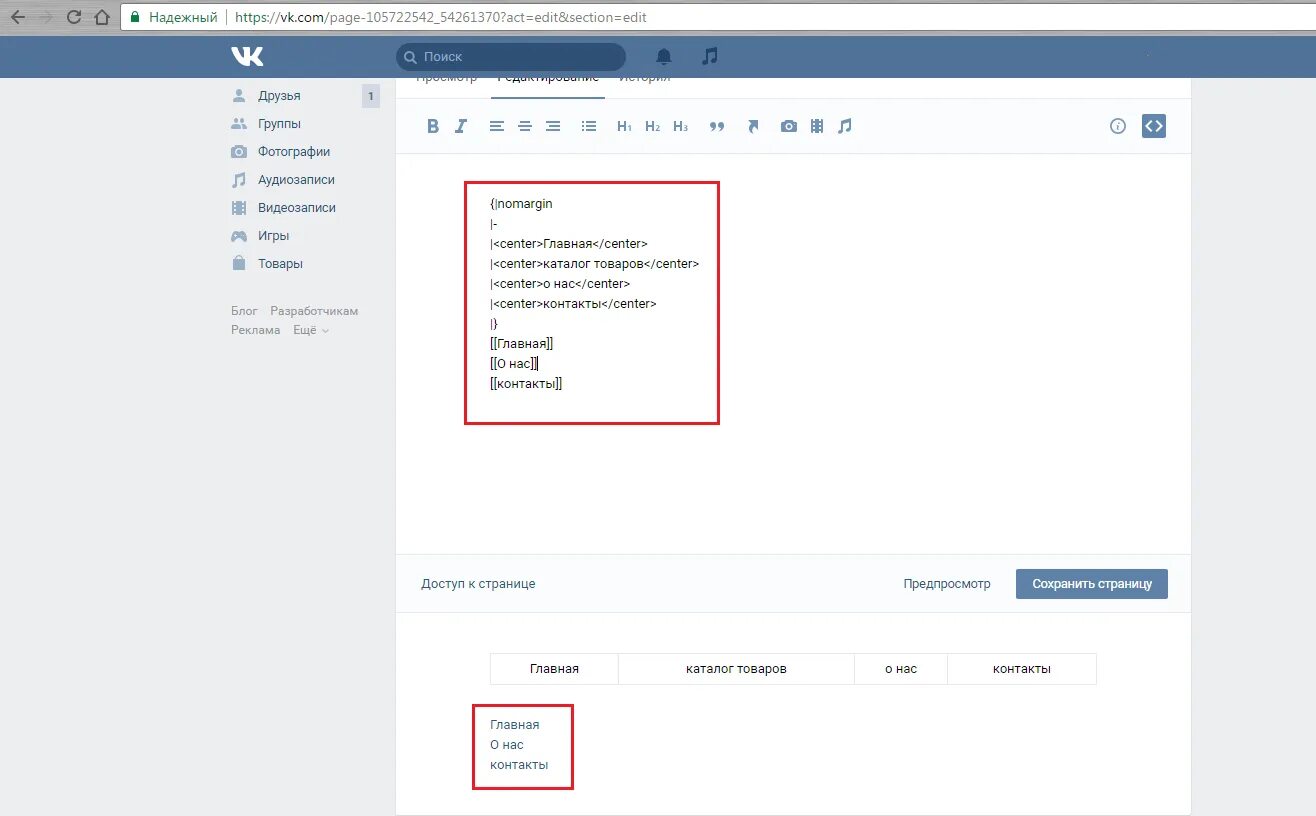Go back in the browser
This screenshot has height=816, width=1316.
(x=18, y=17)
